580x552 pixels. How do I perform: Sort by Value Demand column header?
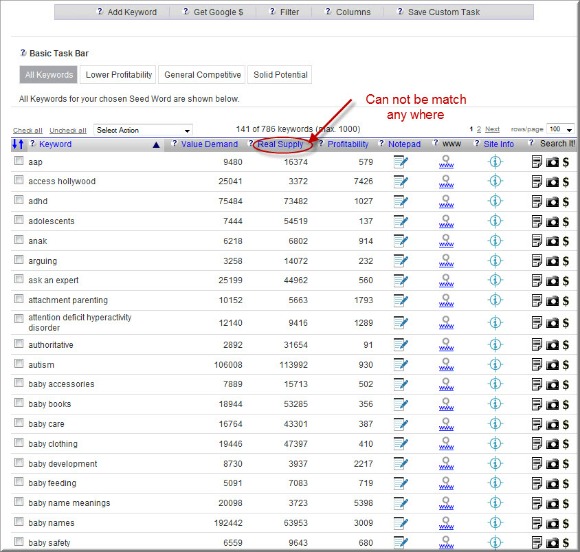[209, 144]
